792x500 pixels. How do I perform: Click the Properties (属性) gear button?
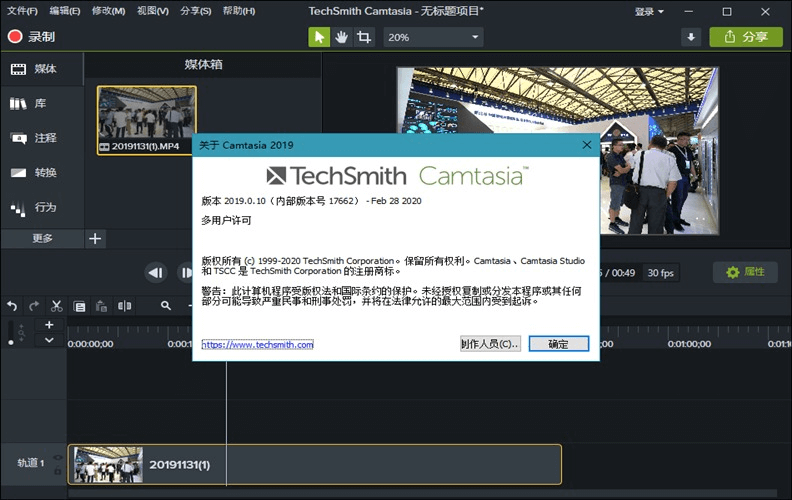click(745, 272)
